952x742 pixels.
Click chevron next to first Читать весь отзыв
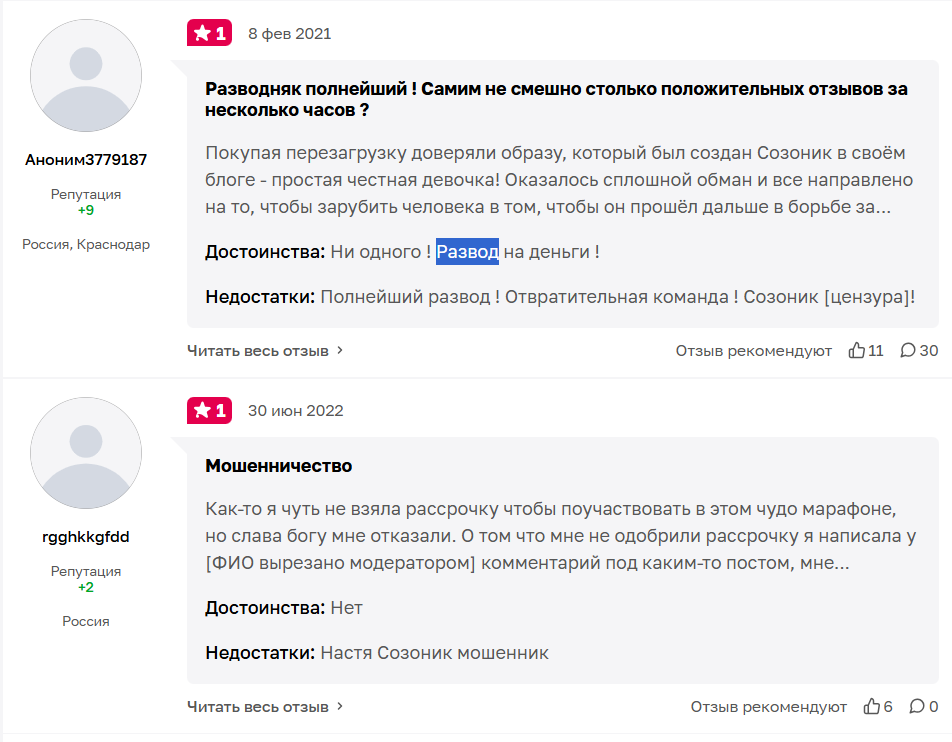click(340, 350)
